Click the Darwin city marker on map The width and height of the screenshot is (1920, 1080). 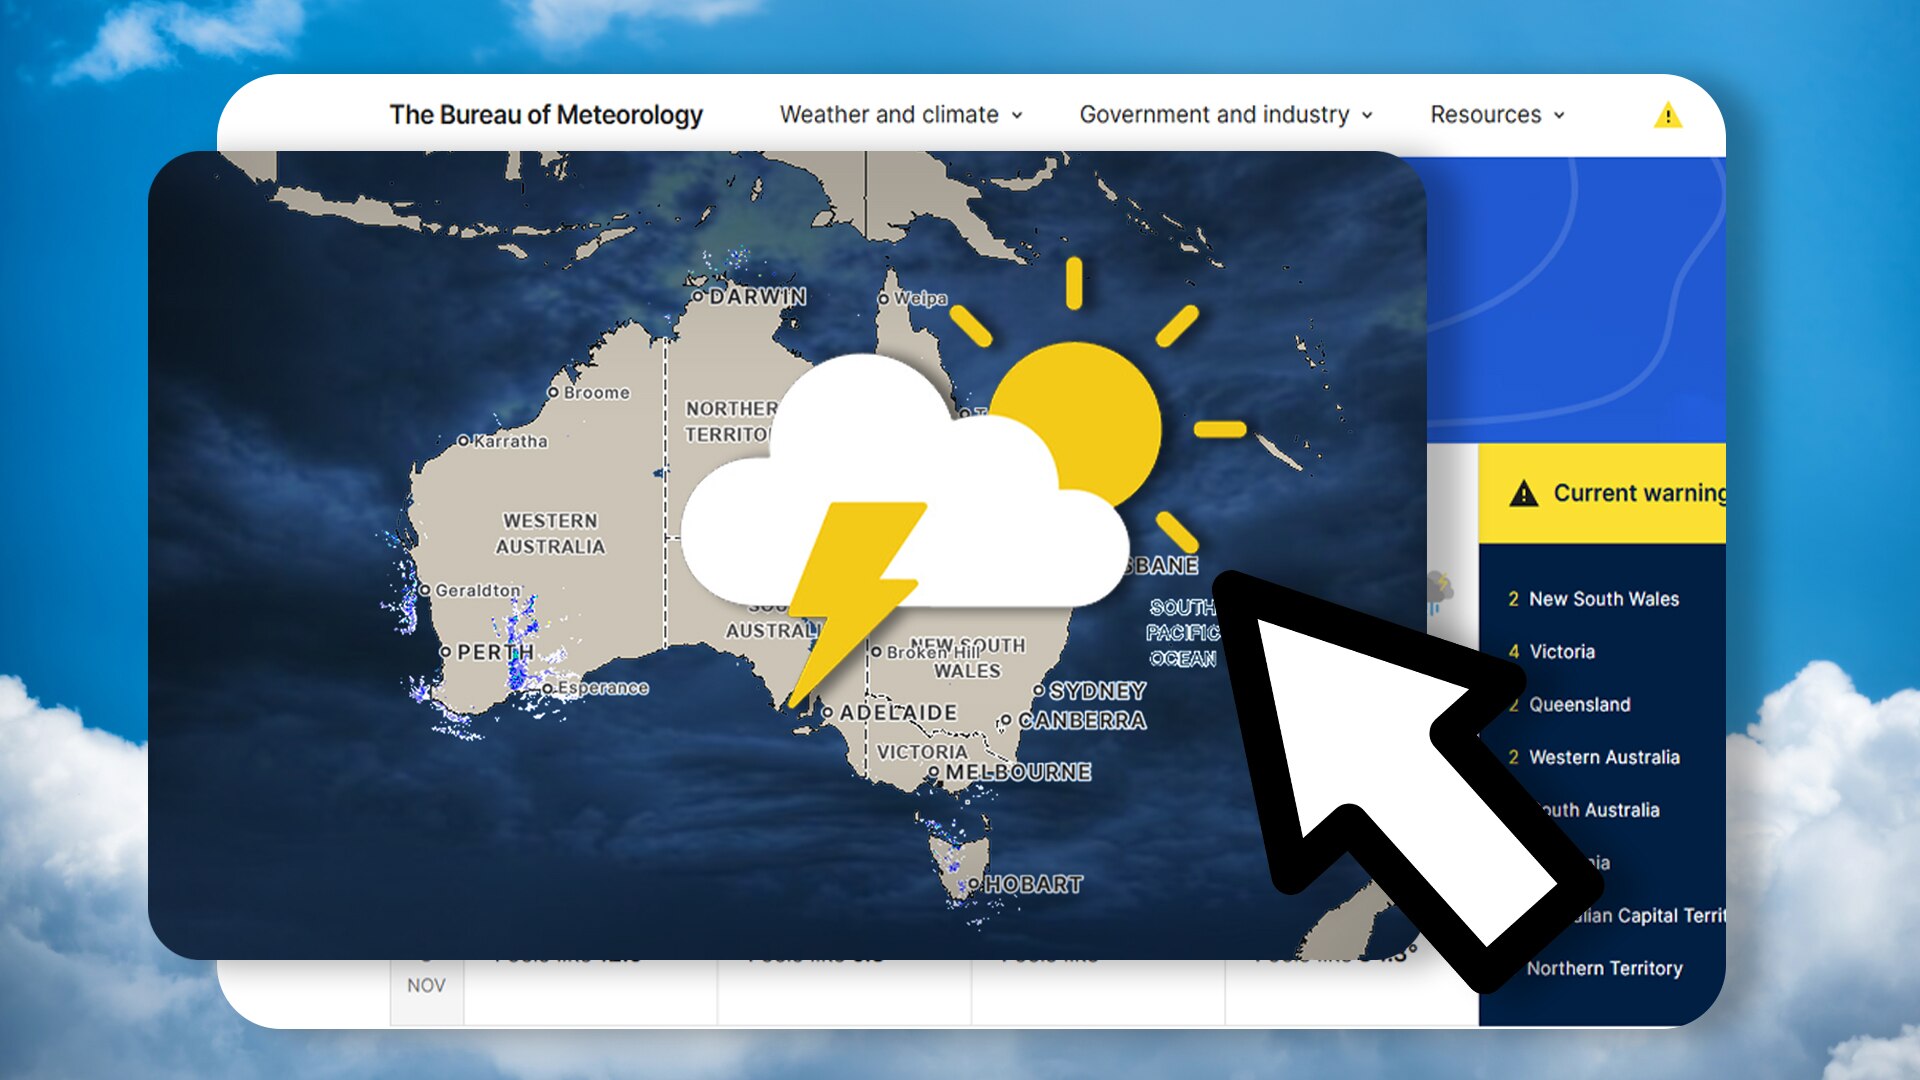(x=698, y=297)
